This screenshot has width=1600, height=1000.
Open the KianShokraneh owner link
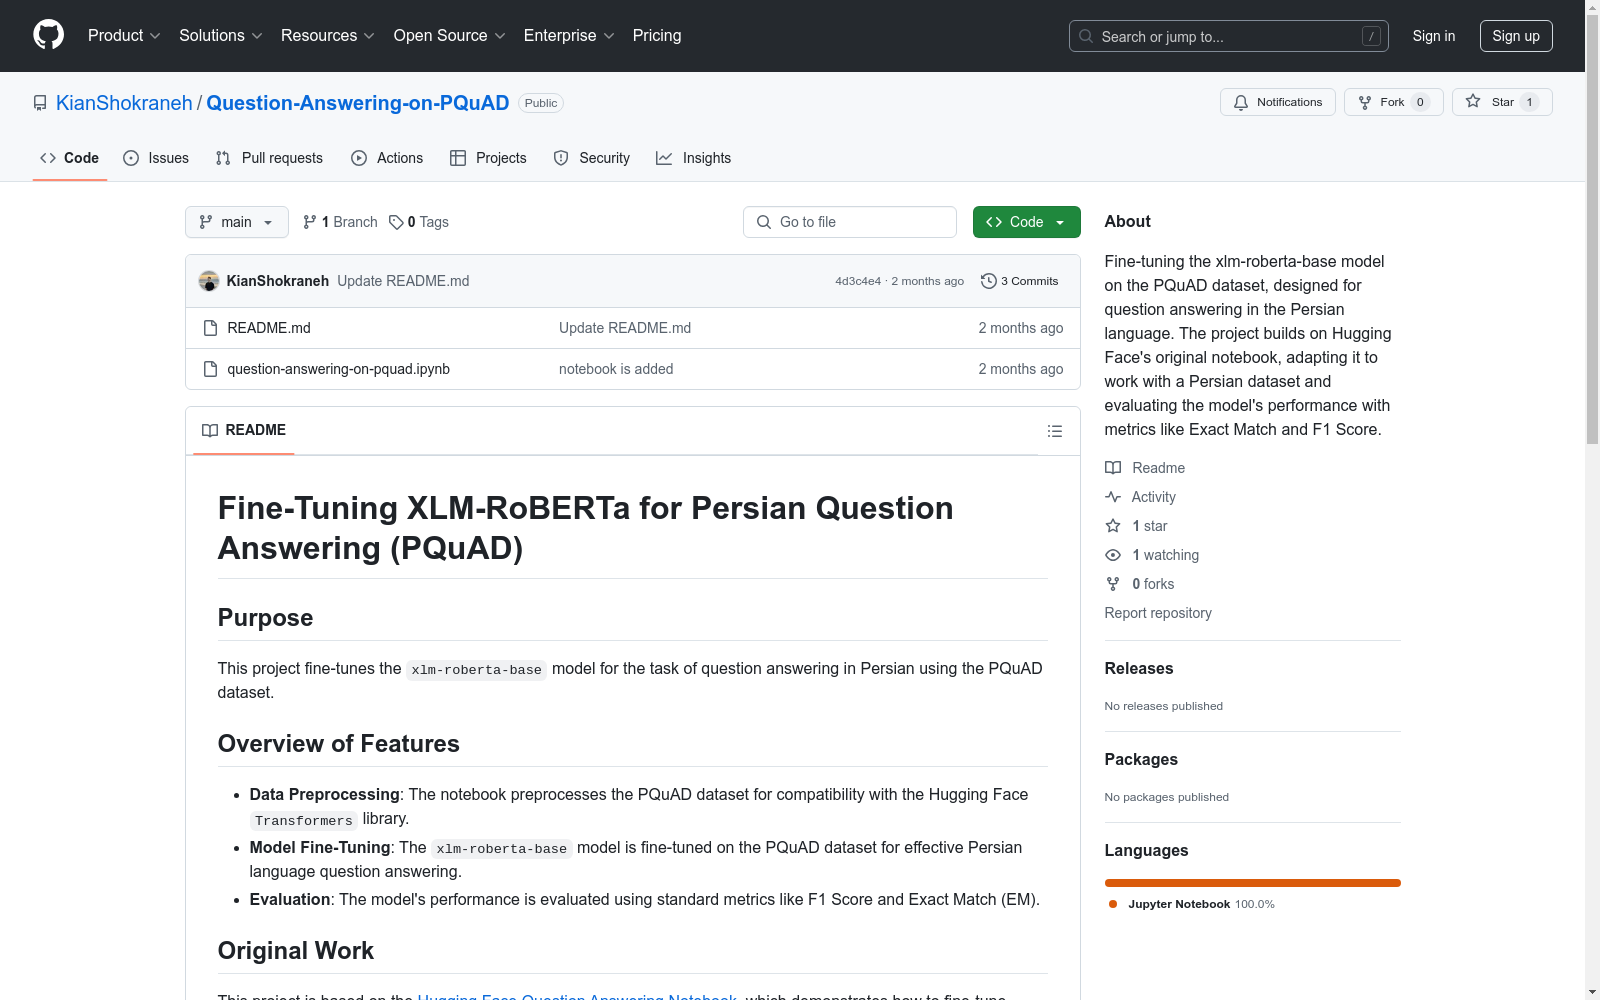[x=124, y=103]
